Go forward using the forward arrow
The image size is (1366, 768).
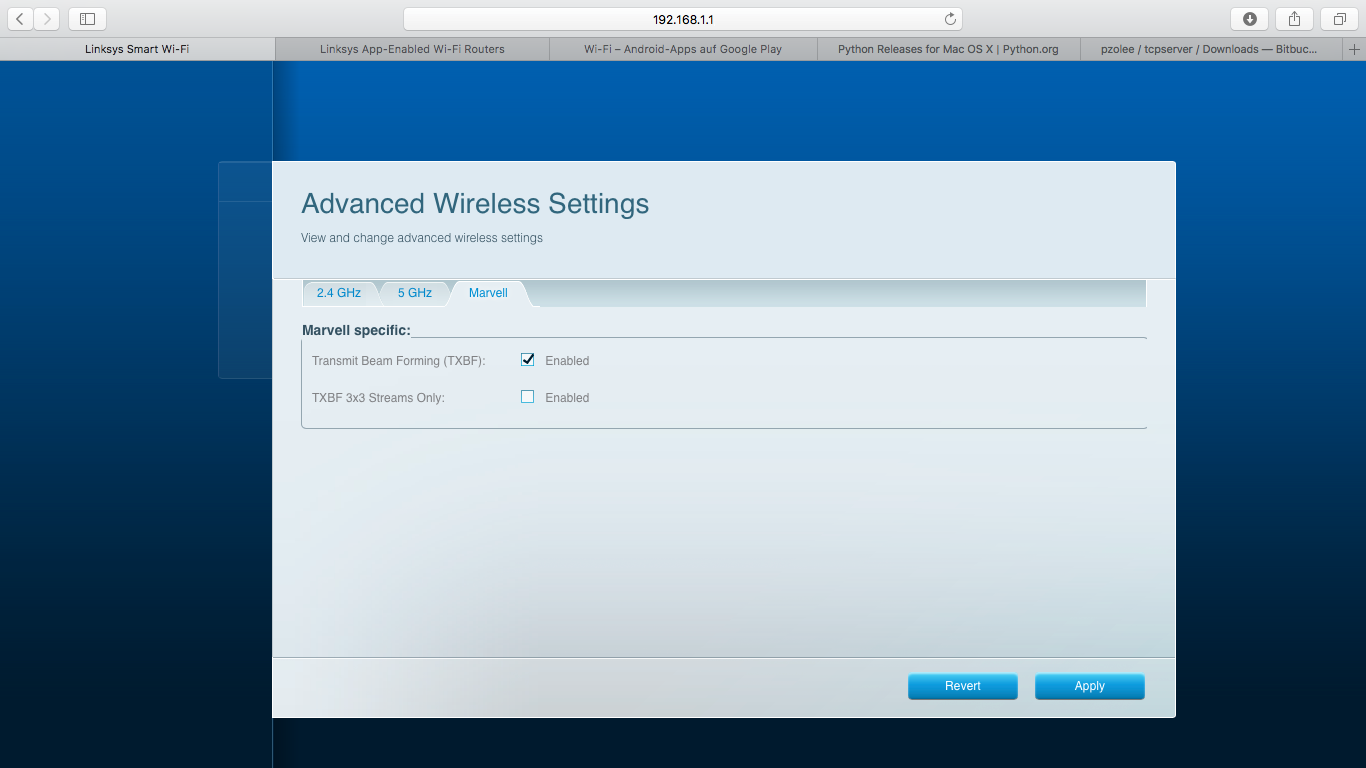tap(46, 18)
